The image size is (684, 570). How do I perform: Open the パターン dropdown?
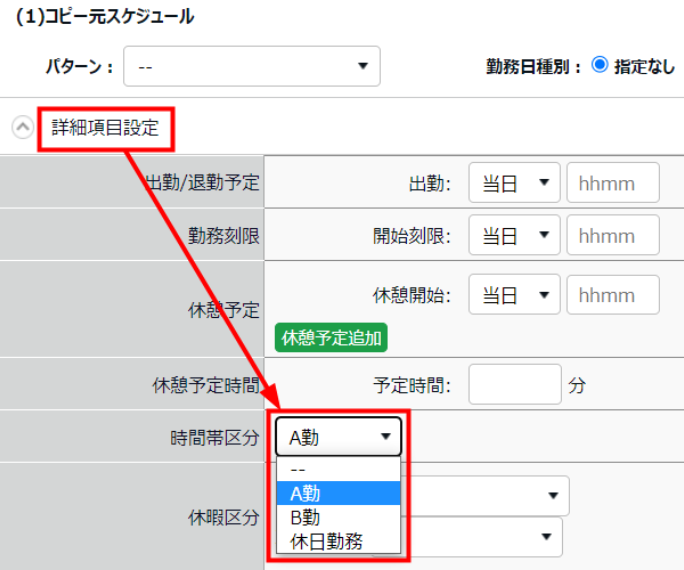251,67
